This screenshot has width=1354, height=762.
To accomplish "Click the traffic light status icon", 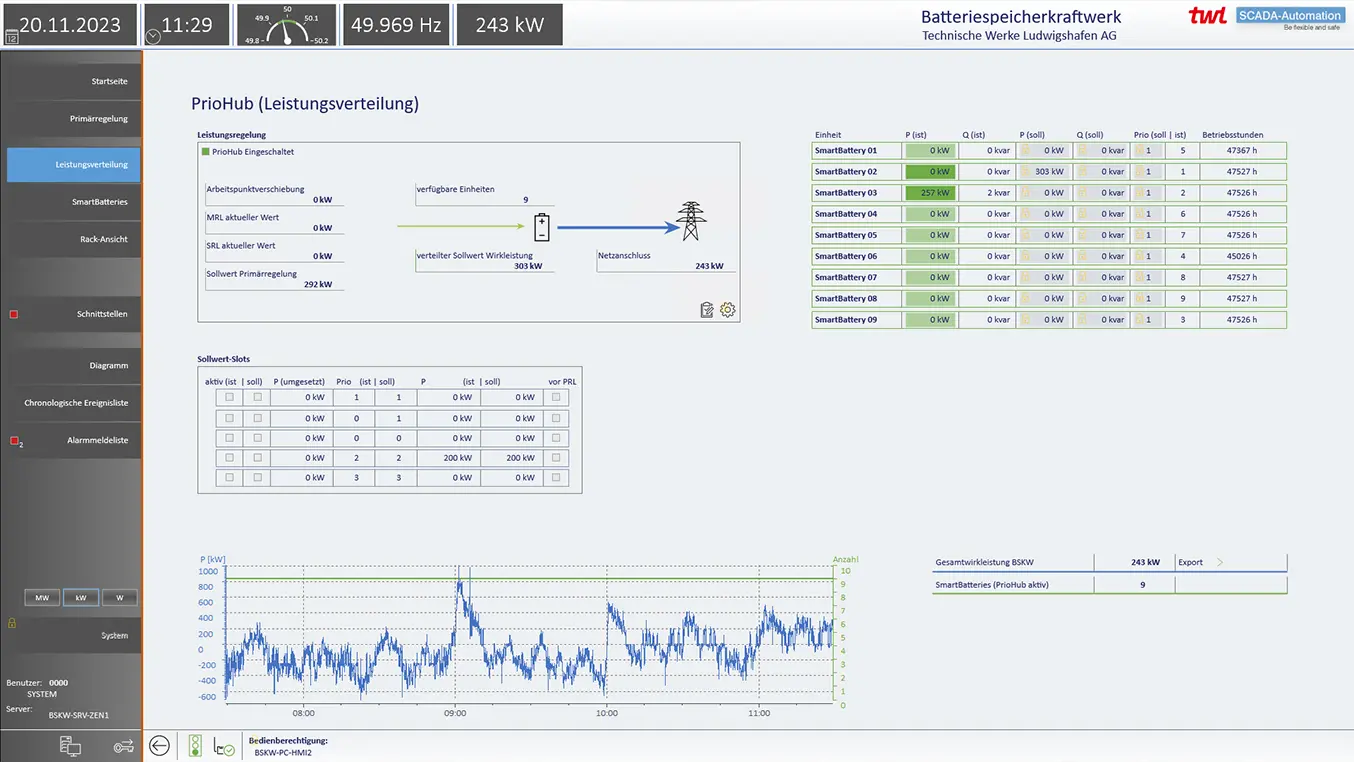I will click(x=195, y=745).
